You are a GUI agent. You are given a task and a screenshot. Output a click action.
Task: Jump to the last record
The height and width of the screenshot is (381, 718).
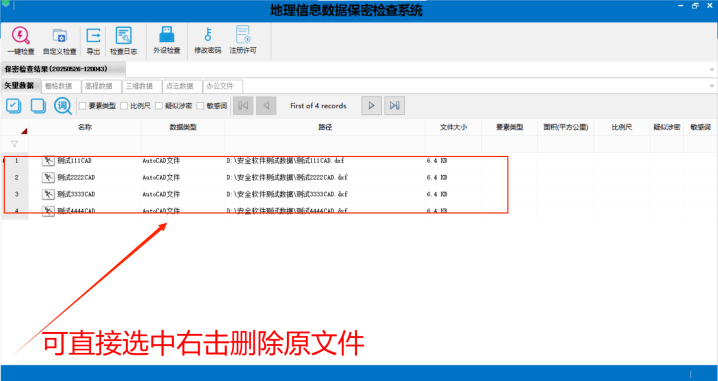[394, 106]
